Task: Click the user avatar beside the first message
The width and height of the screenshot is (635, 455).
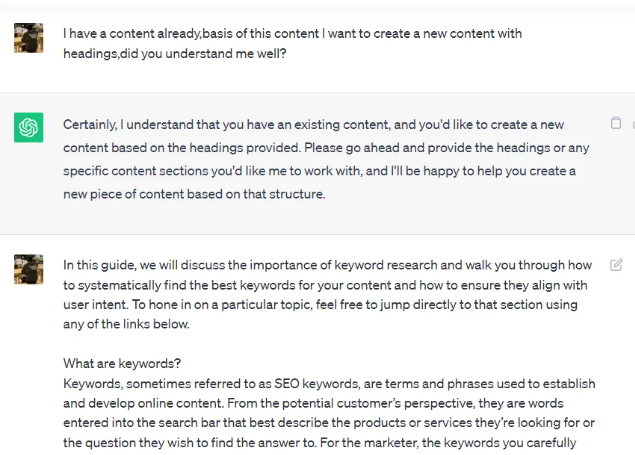Action: [28, 38]
